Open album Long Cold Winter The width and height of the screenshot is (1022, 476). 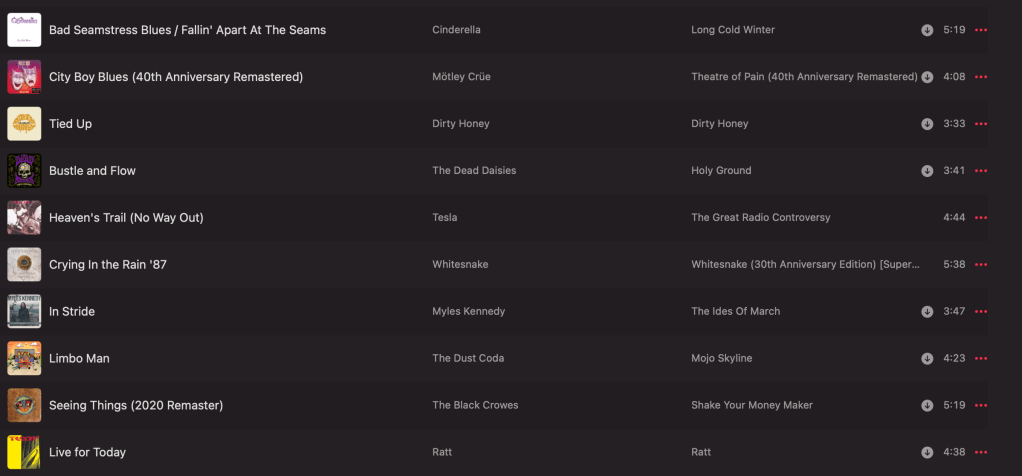pos(732,30)
